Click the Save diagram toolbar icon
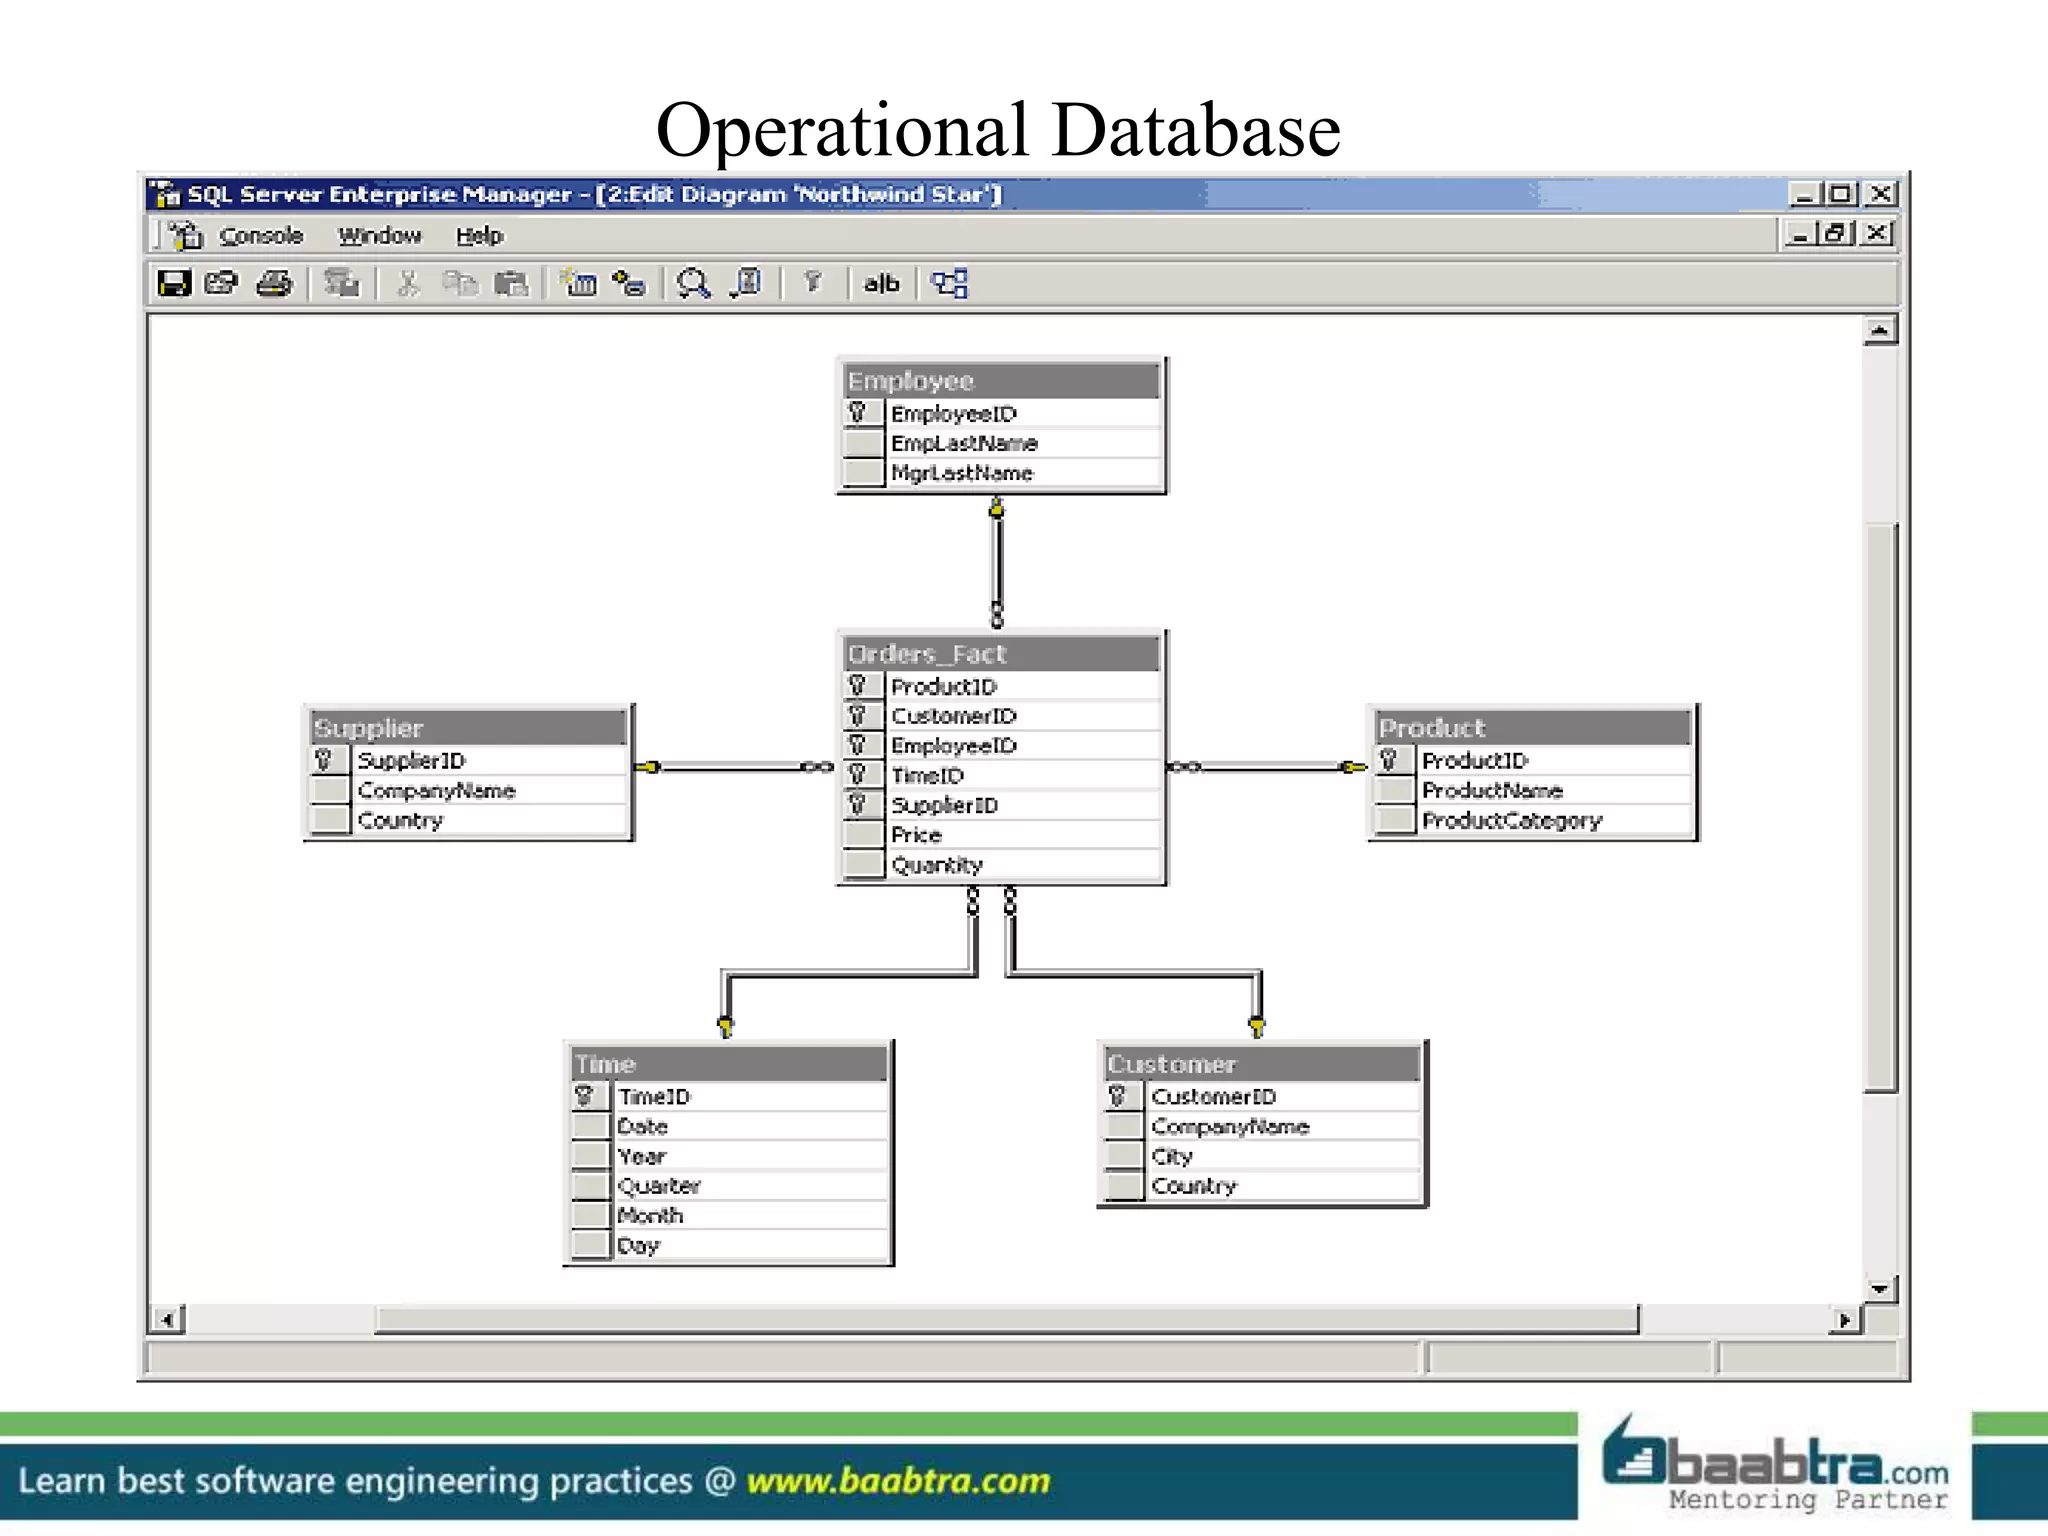The image size is (2048, 1536). 174,284
